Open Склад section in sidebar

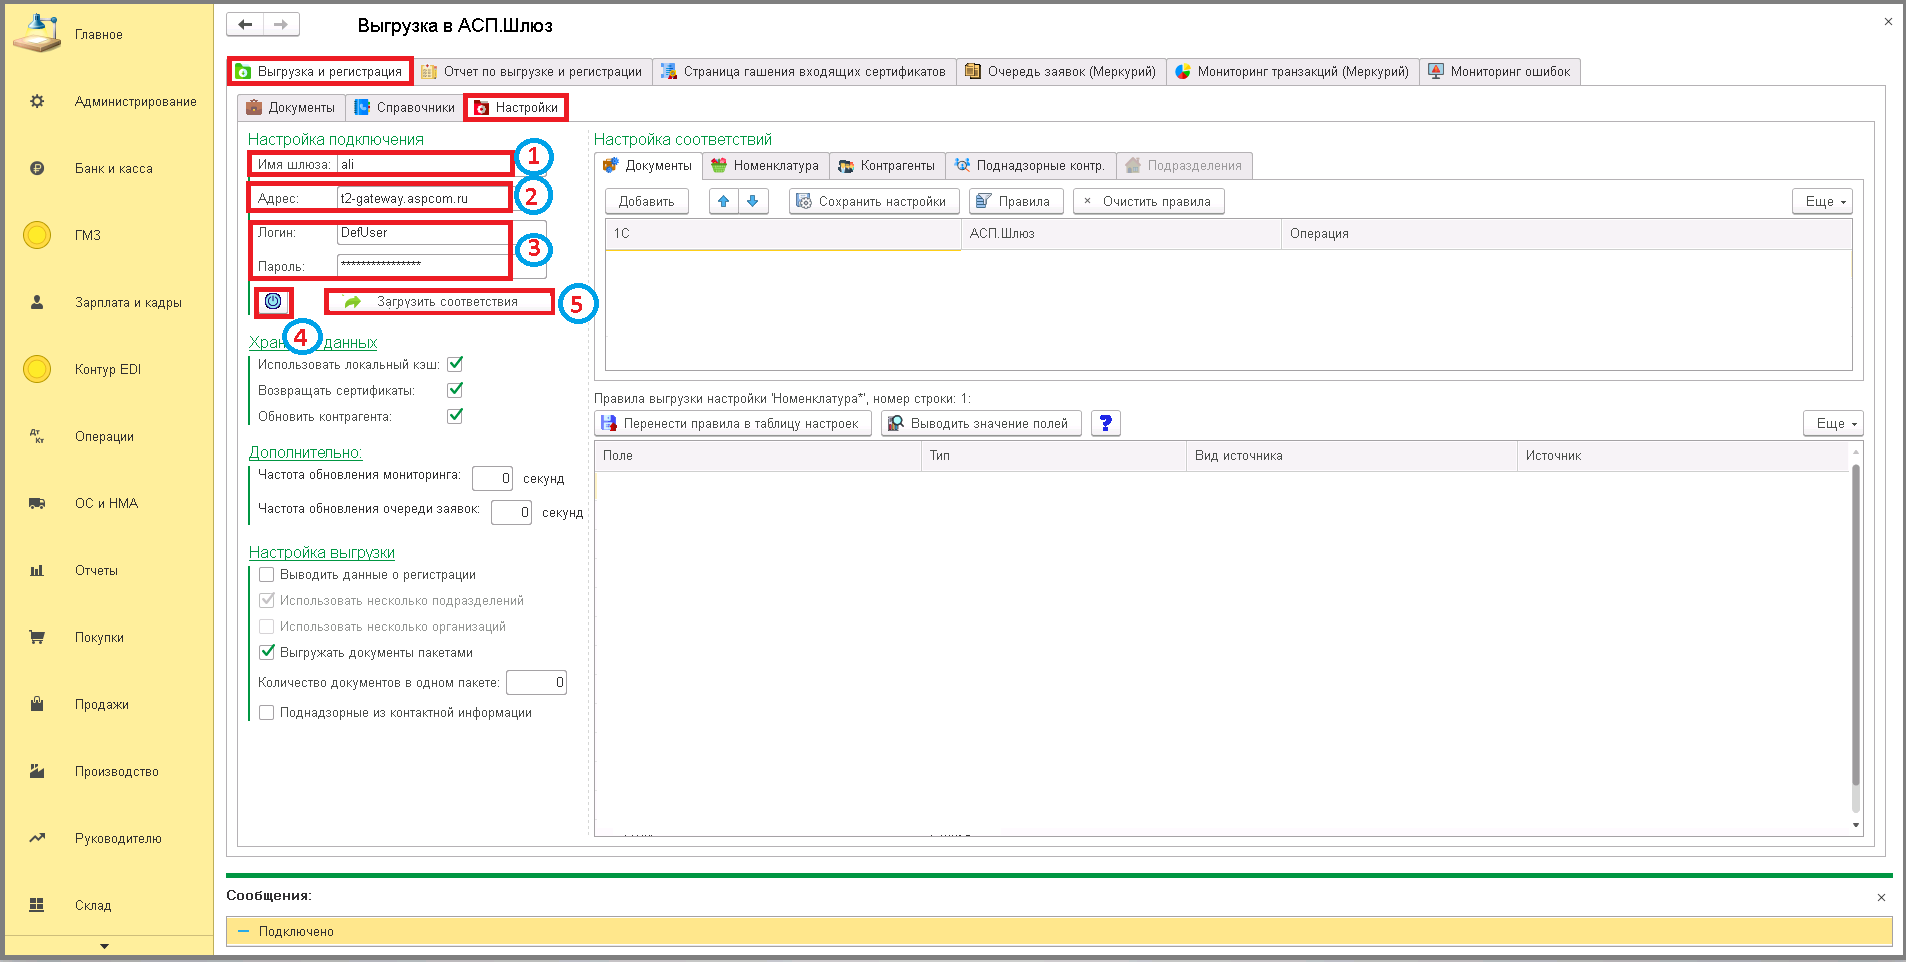(x=93, y=905)
